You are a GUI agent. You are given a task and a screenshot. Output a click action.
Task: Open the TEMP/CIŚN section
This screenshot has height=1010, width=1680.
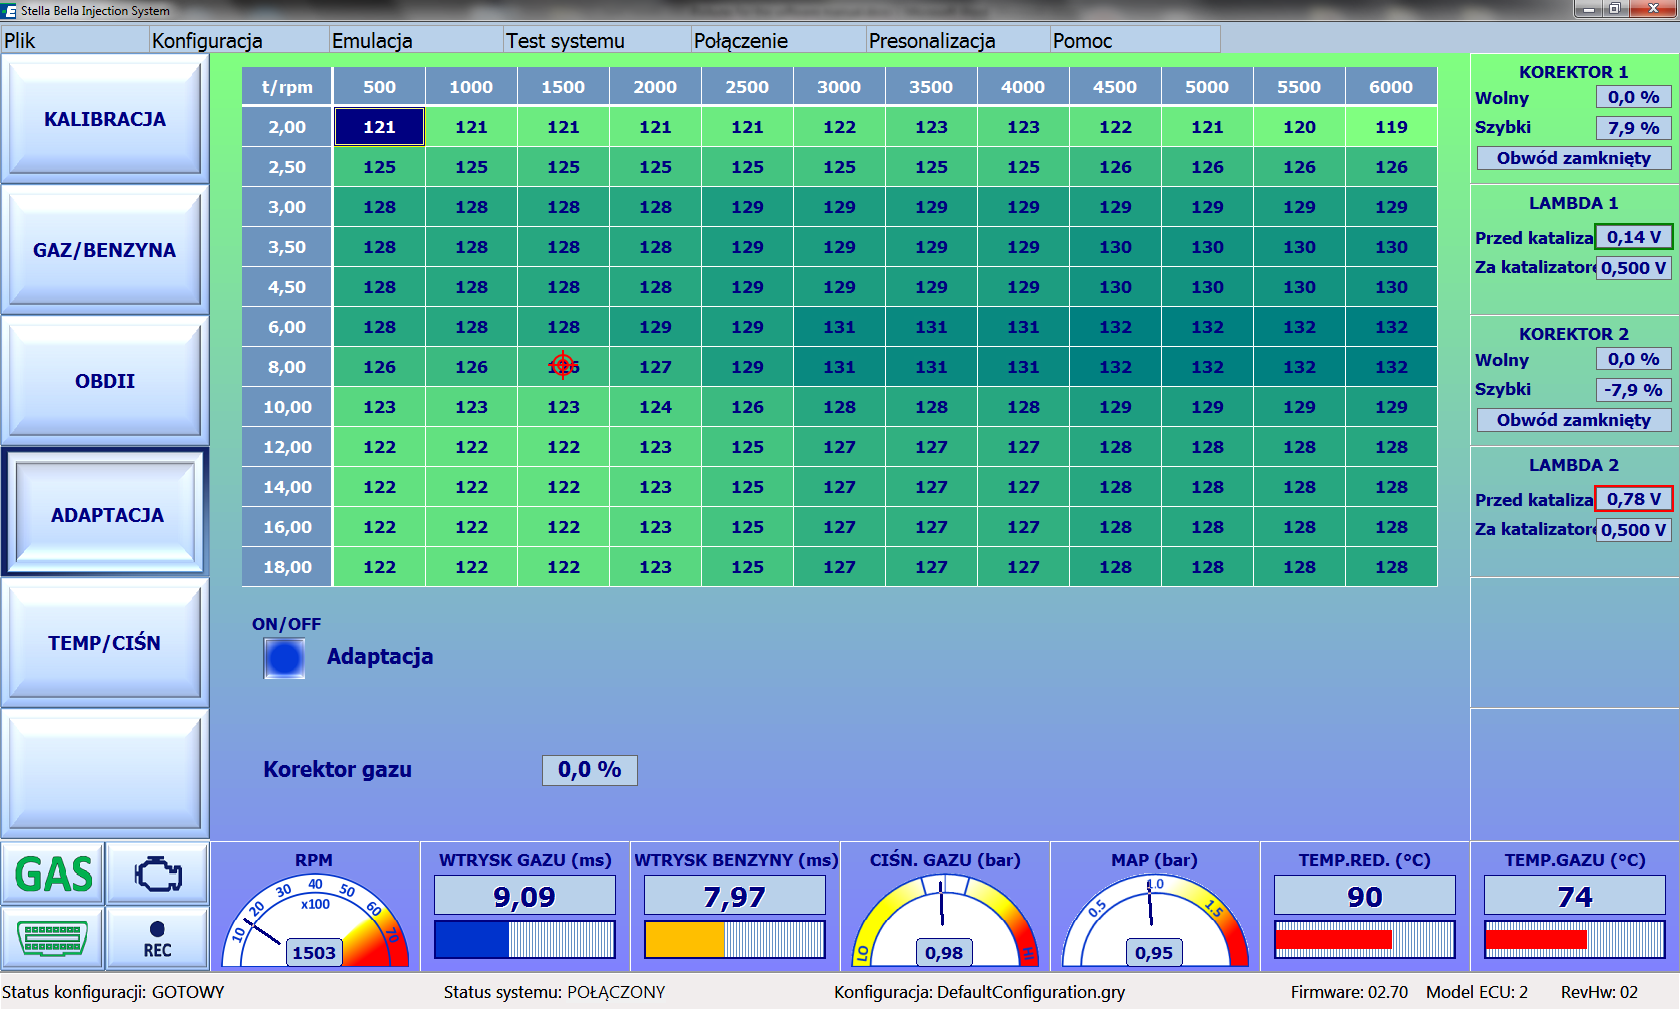(x=105, y=643)
